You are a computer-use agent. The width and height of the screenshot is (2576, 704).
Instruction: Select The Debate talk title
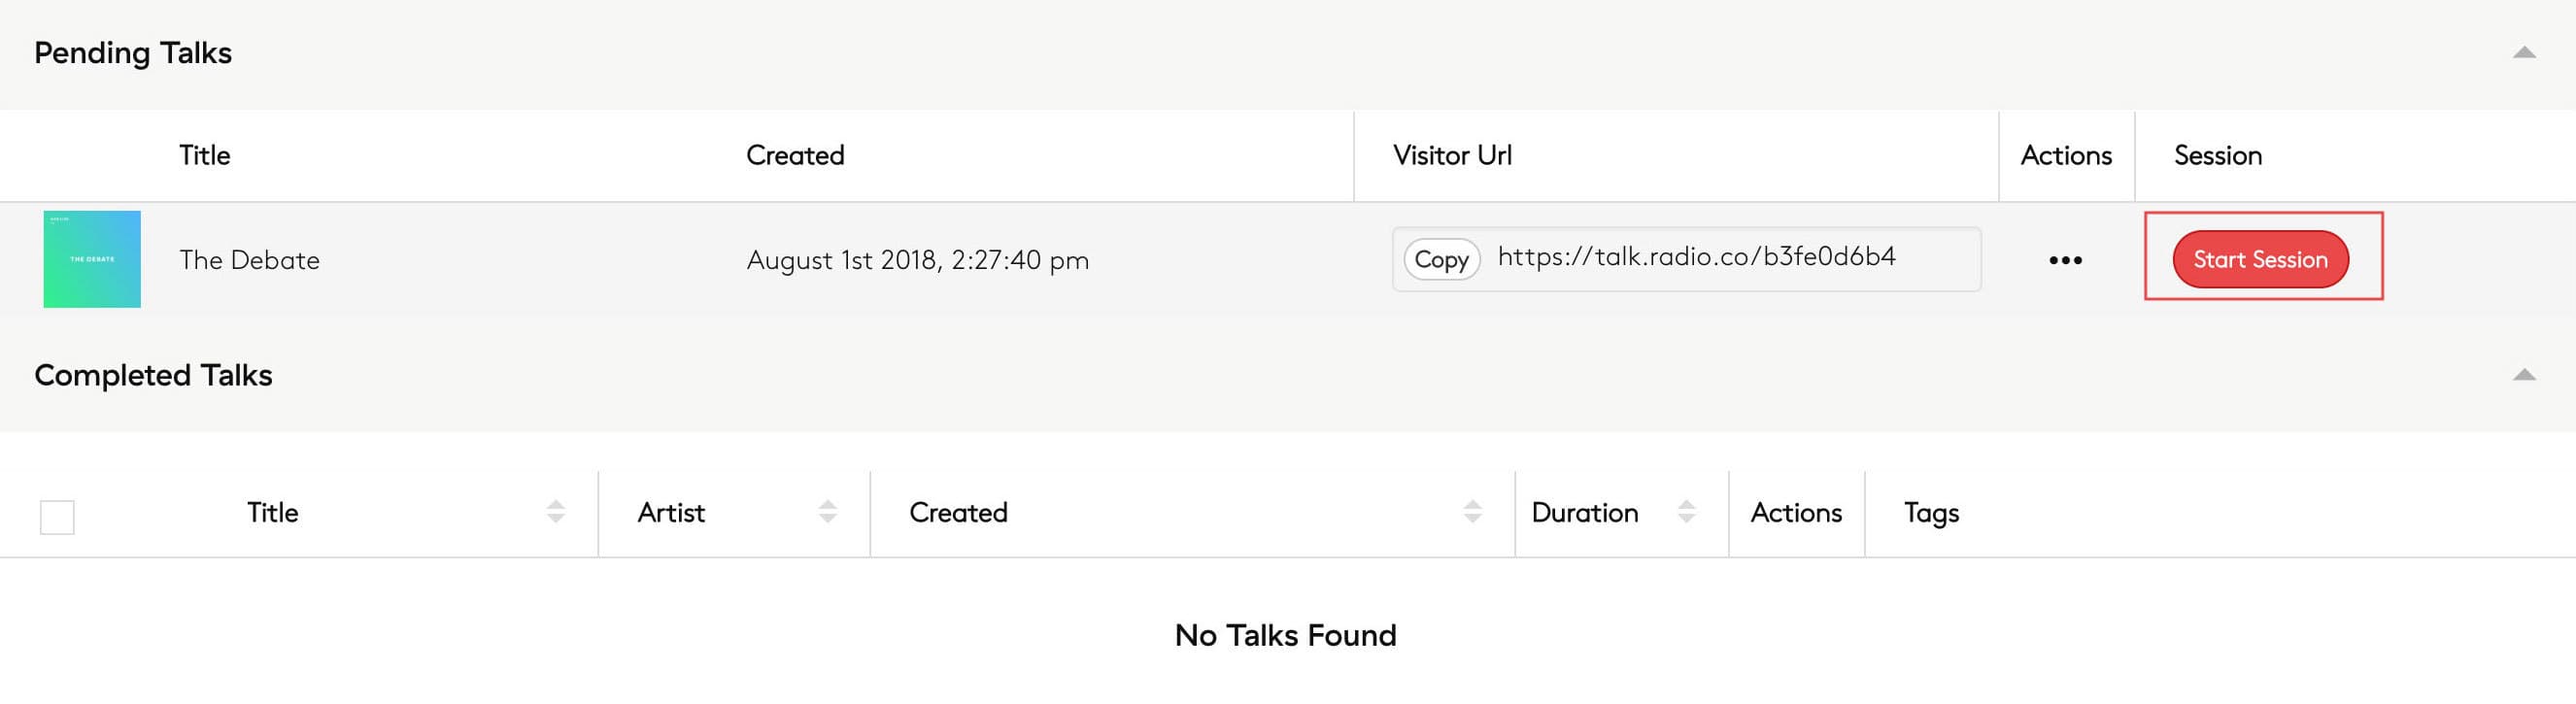coord(250,260)
